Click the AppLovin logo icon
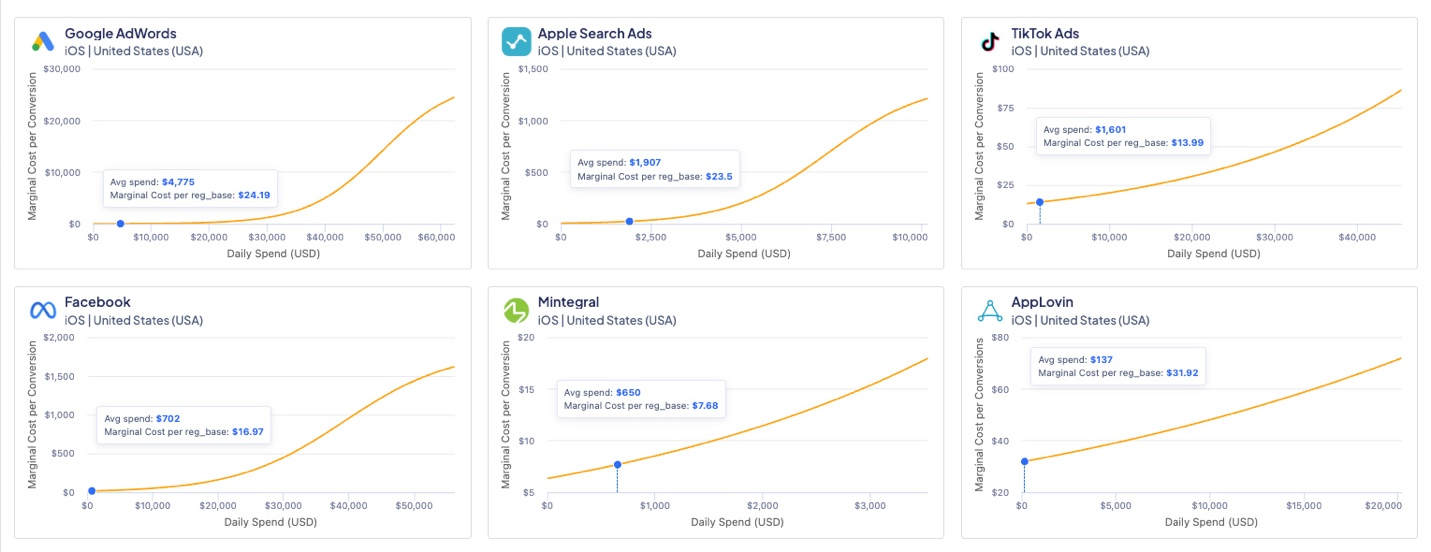The height and width of the screenshot is (552, 1431). (x=989, y=310)
